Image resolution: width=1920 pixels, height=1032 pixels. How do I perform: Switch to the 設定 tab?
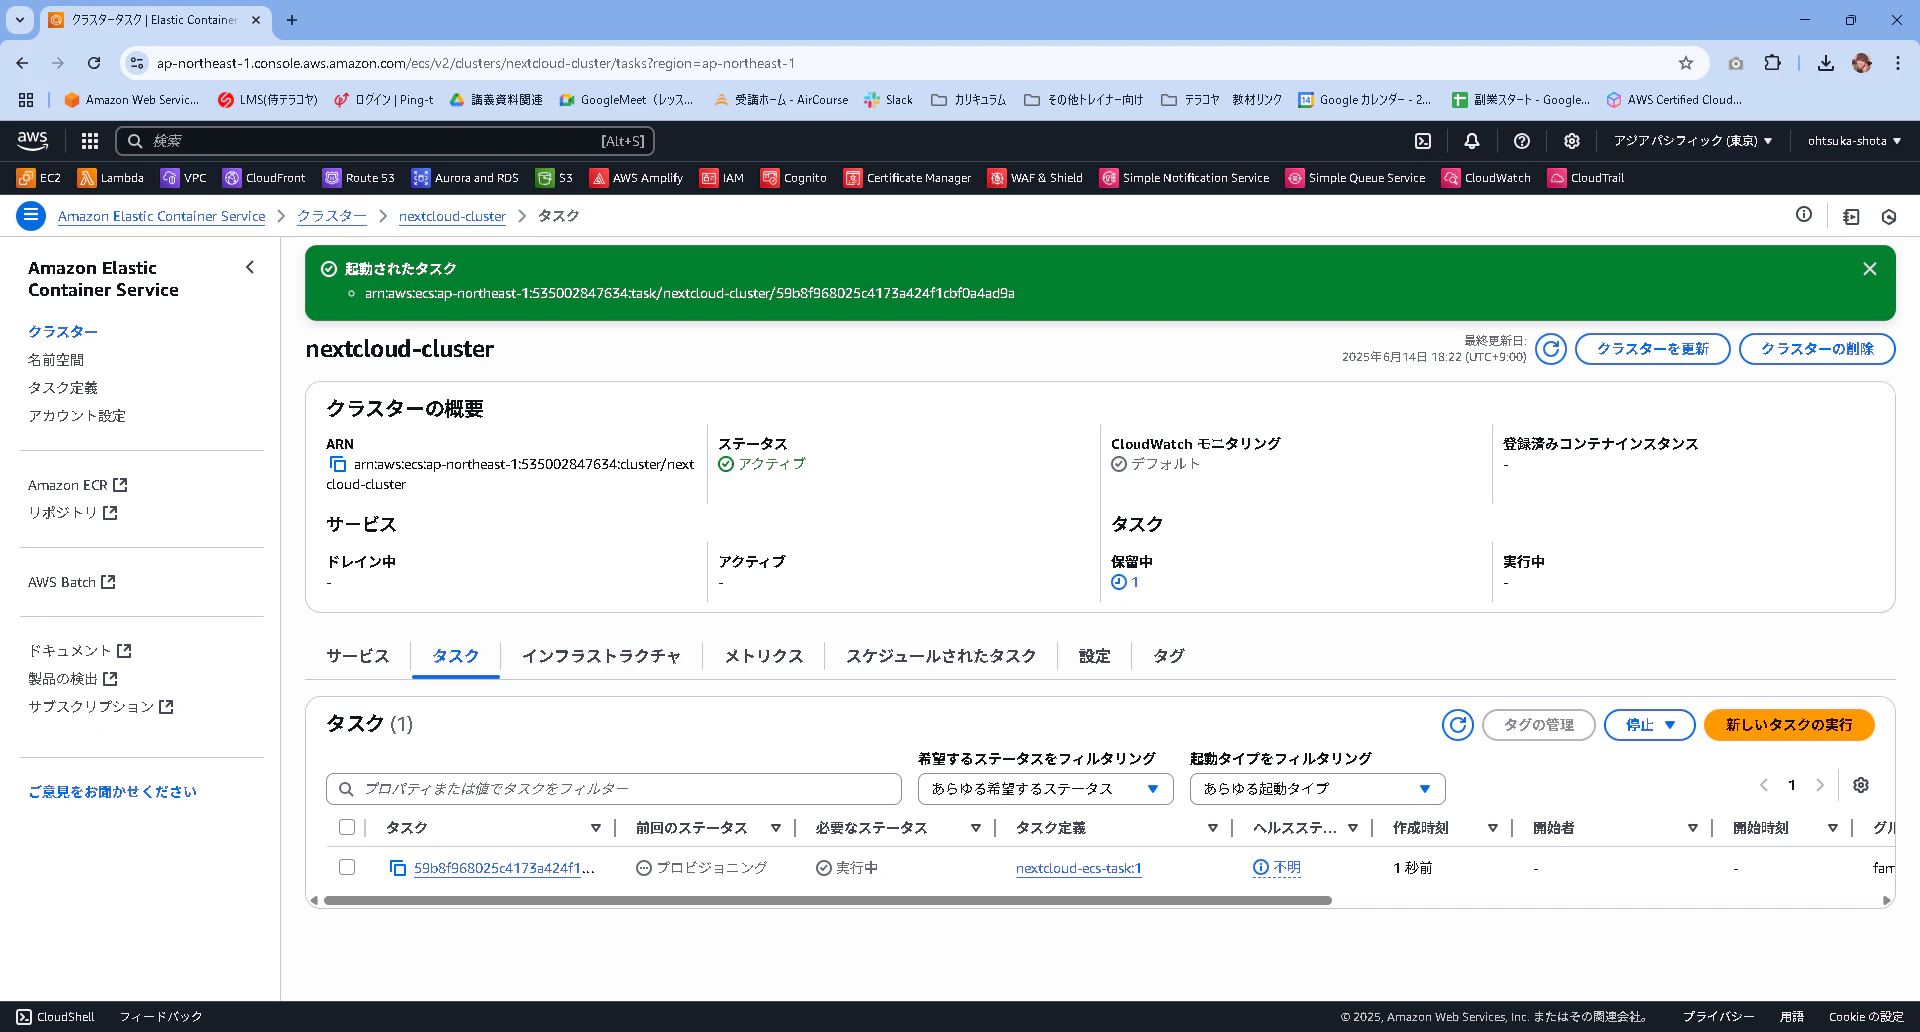(1095, 656)
